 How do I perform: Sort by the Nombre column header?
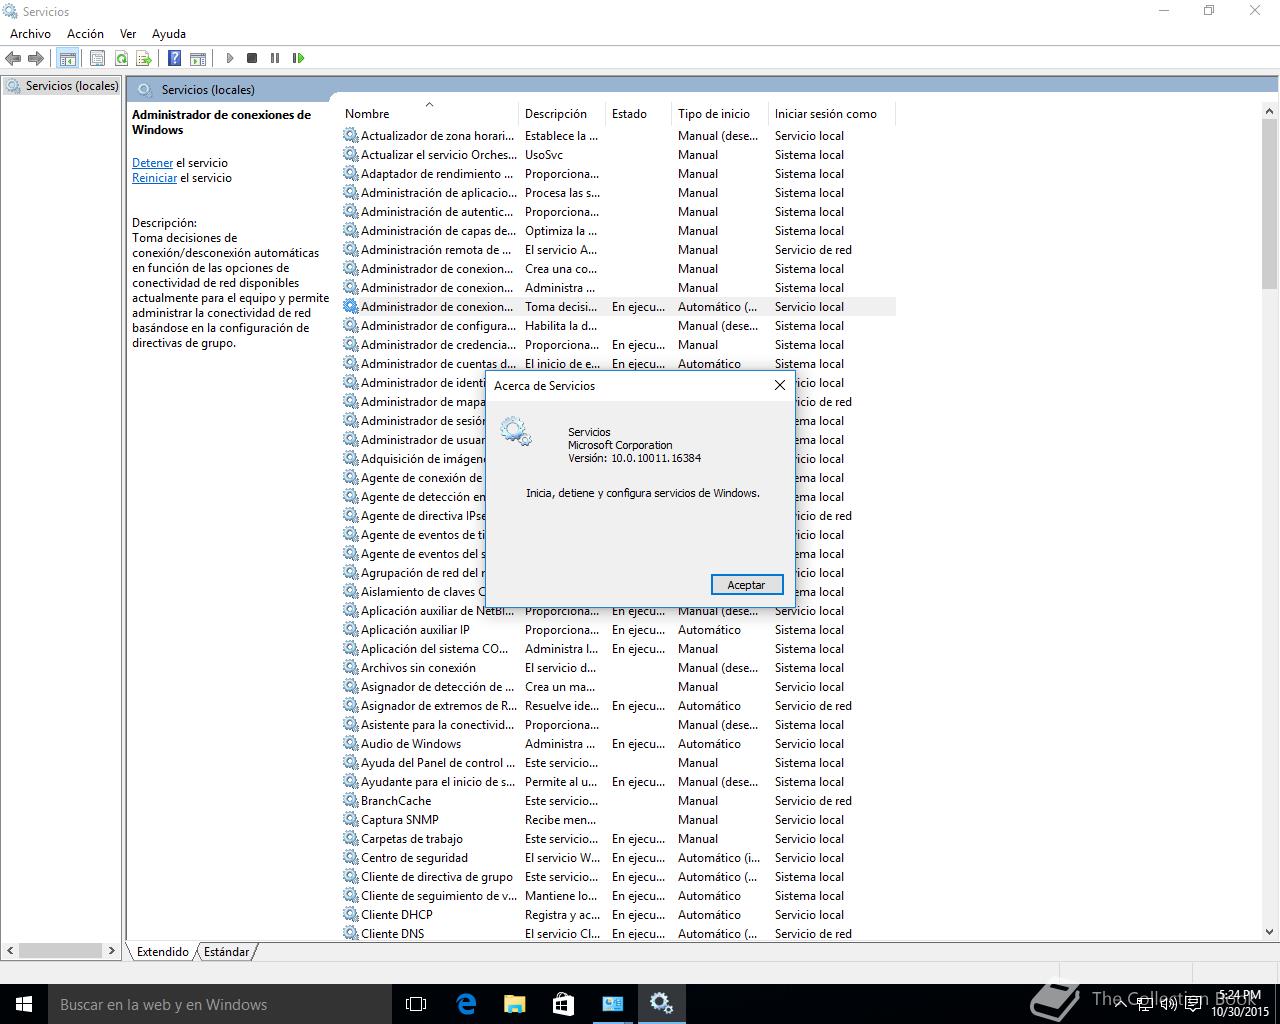[x=429, y=113]
